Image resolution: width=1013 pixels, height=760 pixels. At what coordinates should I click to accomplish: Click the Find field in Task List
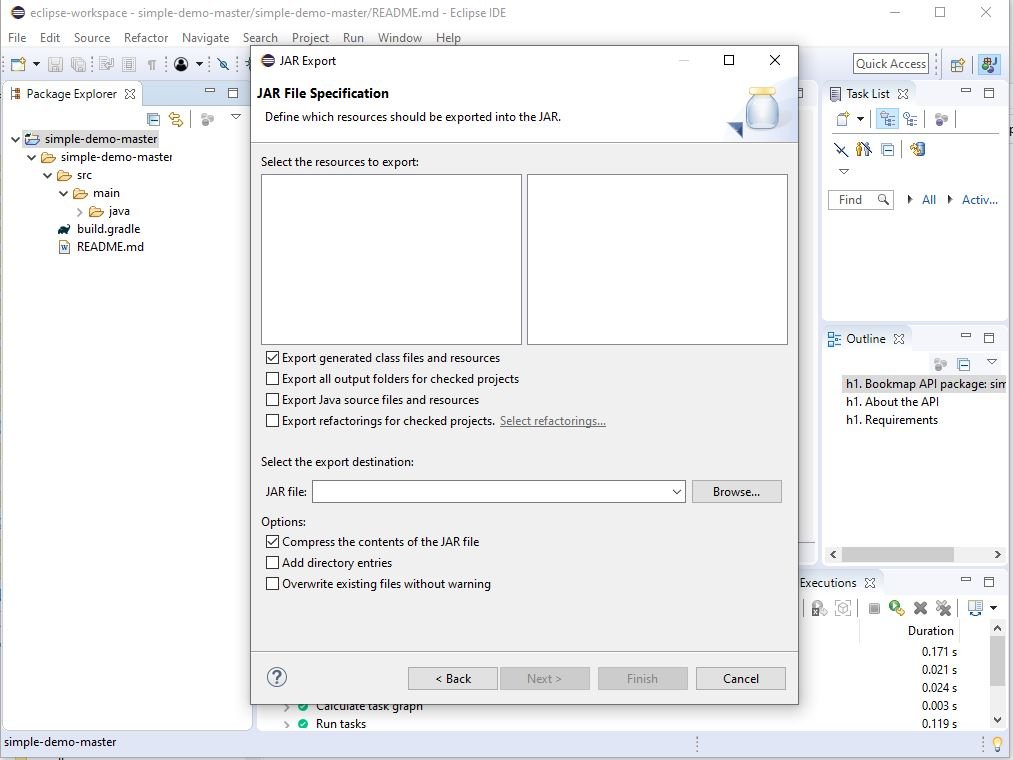(851, 200)
